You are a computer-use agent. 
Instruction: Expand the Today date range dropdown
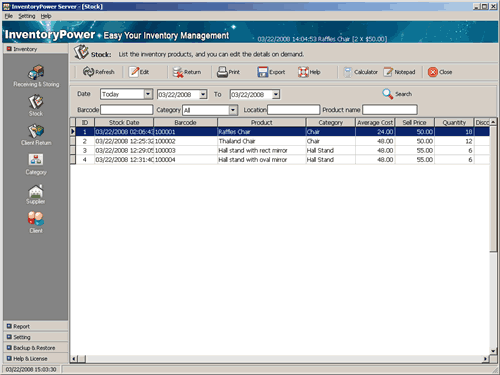[148, 94]
